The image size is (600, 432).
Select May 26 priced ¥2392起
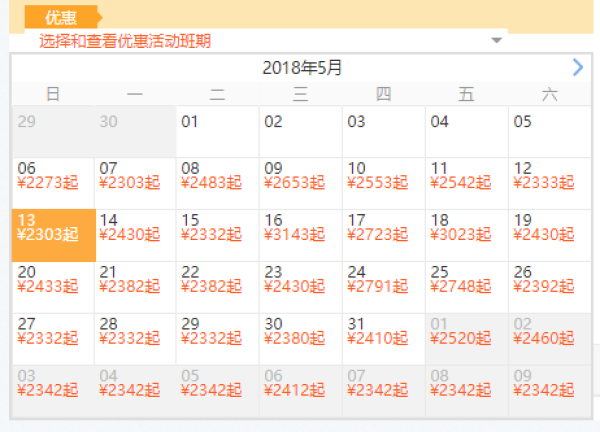point(550,287)
